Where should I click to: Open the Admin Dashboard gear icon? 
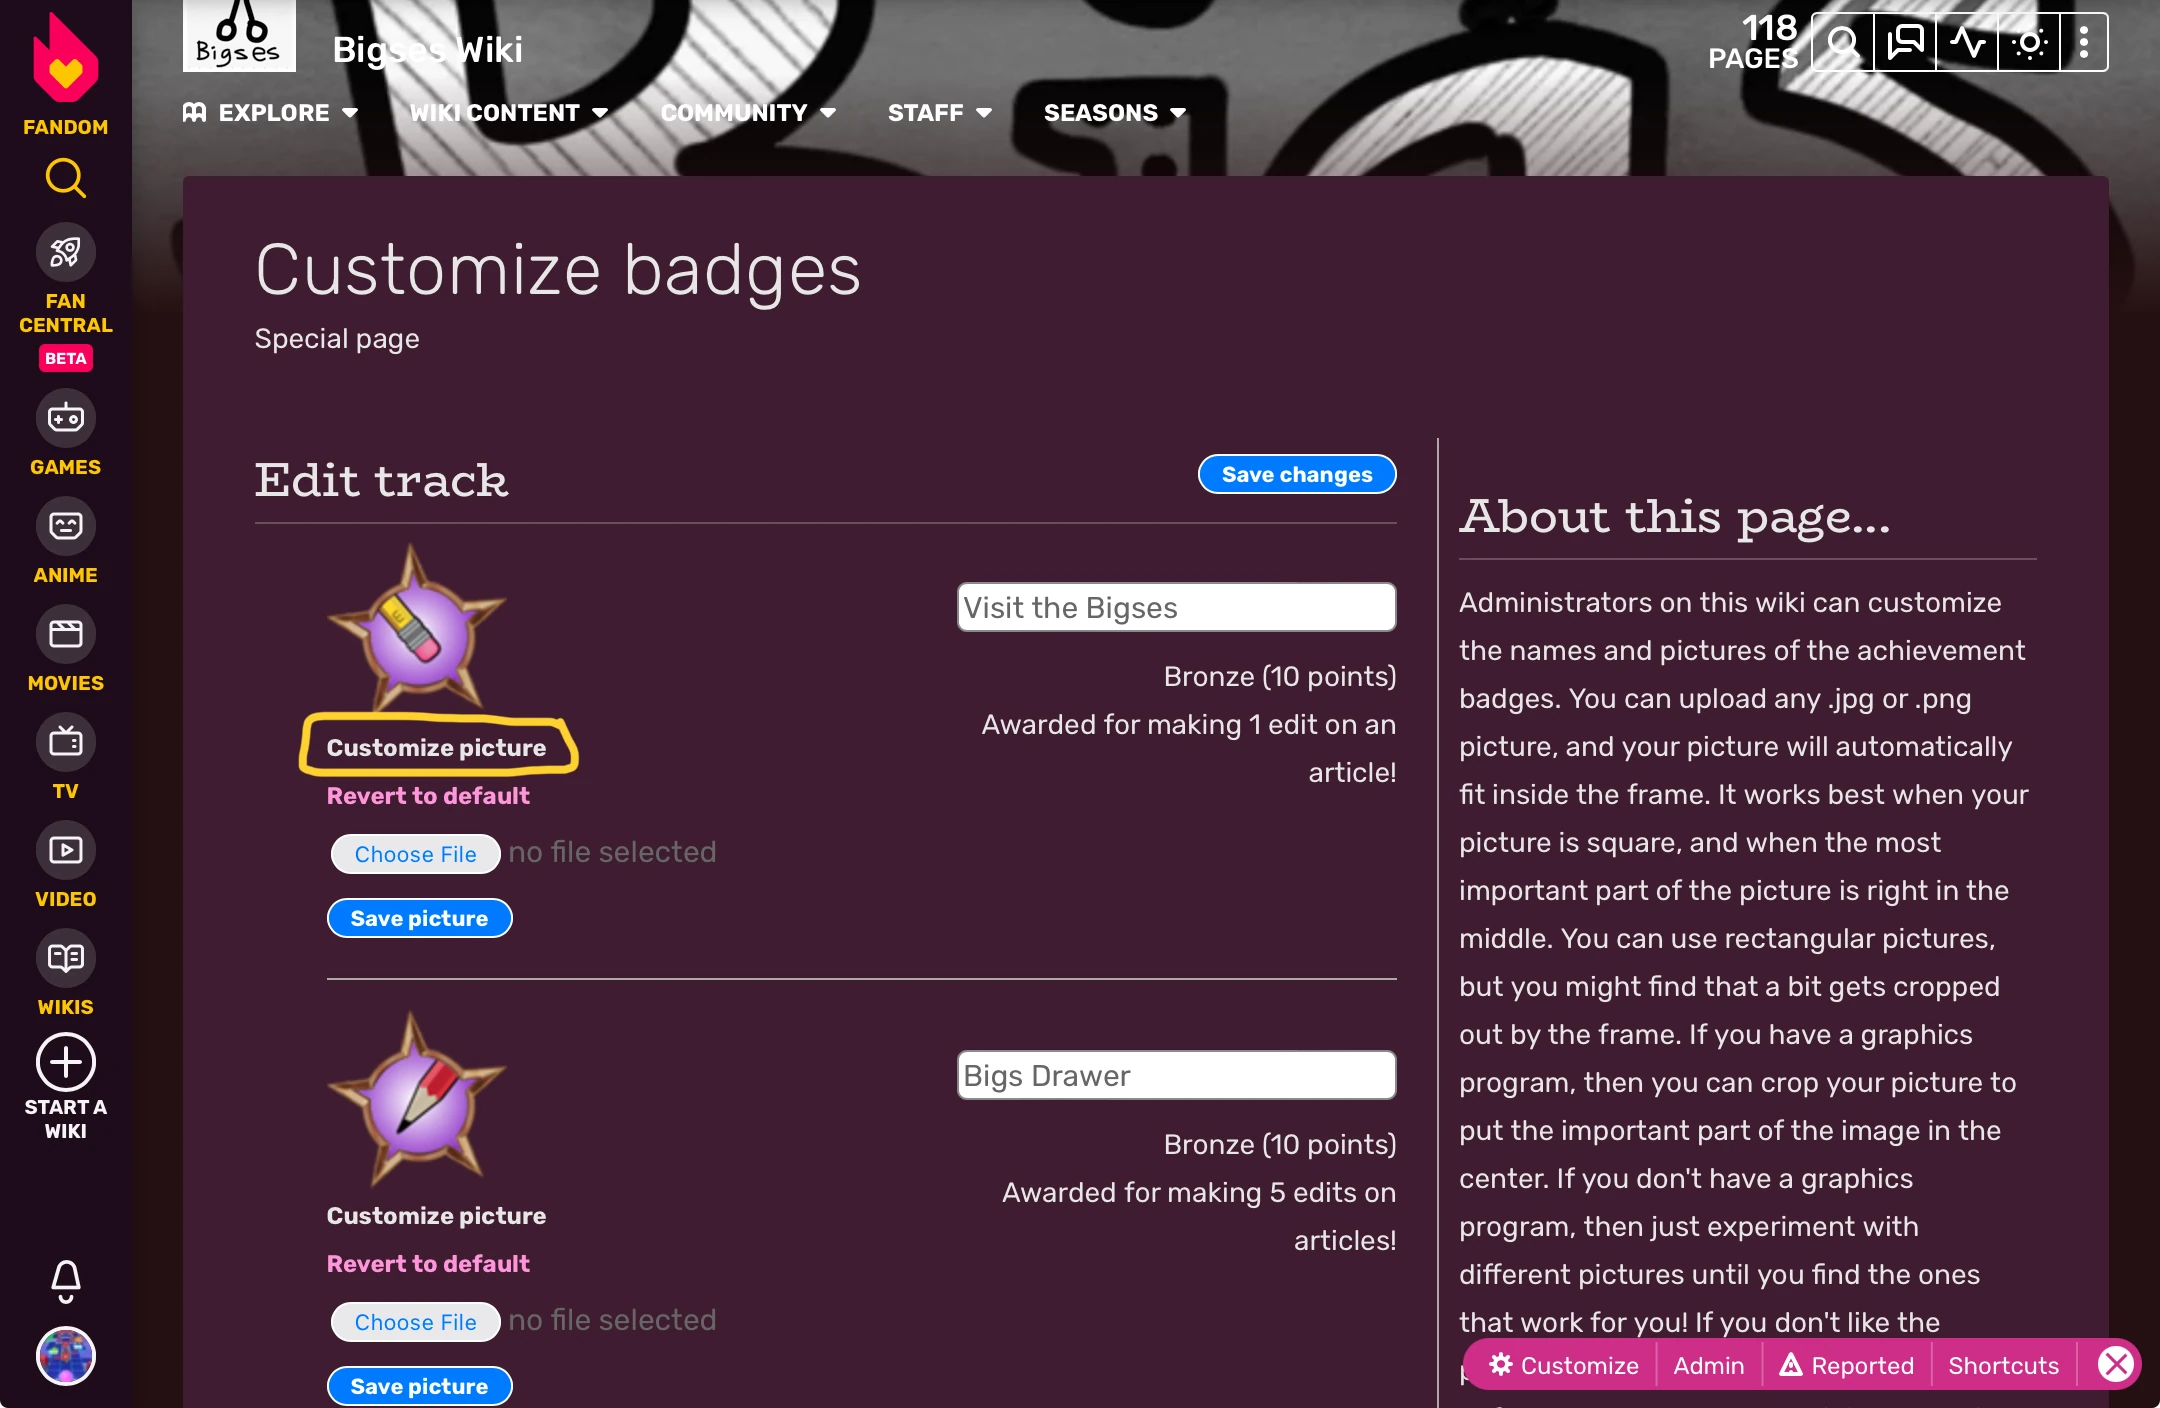click(x=2028, y=40)
